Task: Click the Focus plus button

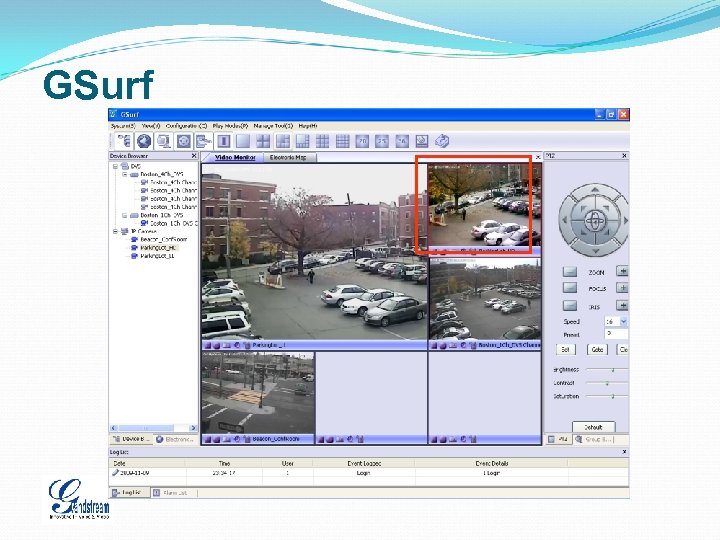Action: point(622,288)
